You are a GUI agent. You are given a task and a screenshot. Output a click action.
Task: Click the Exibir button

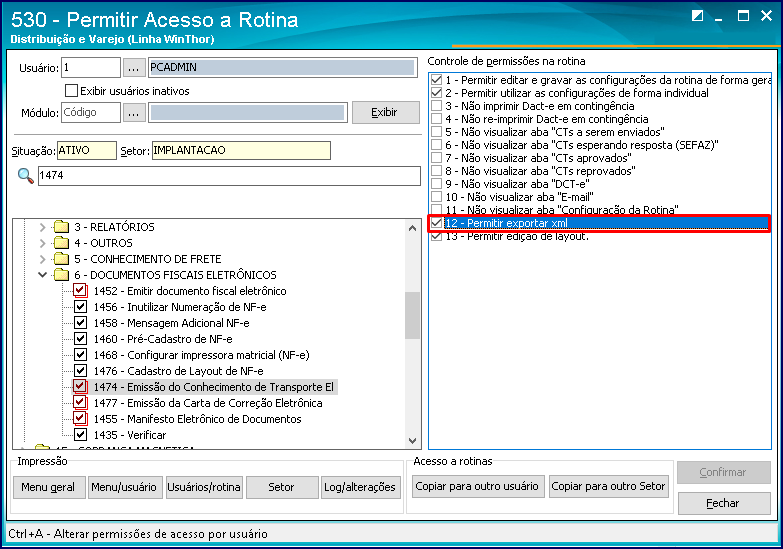click(386, 112)
